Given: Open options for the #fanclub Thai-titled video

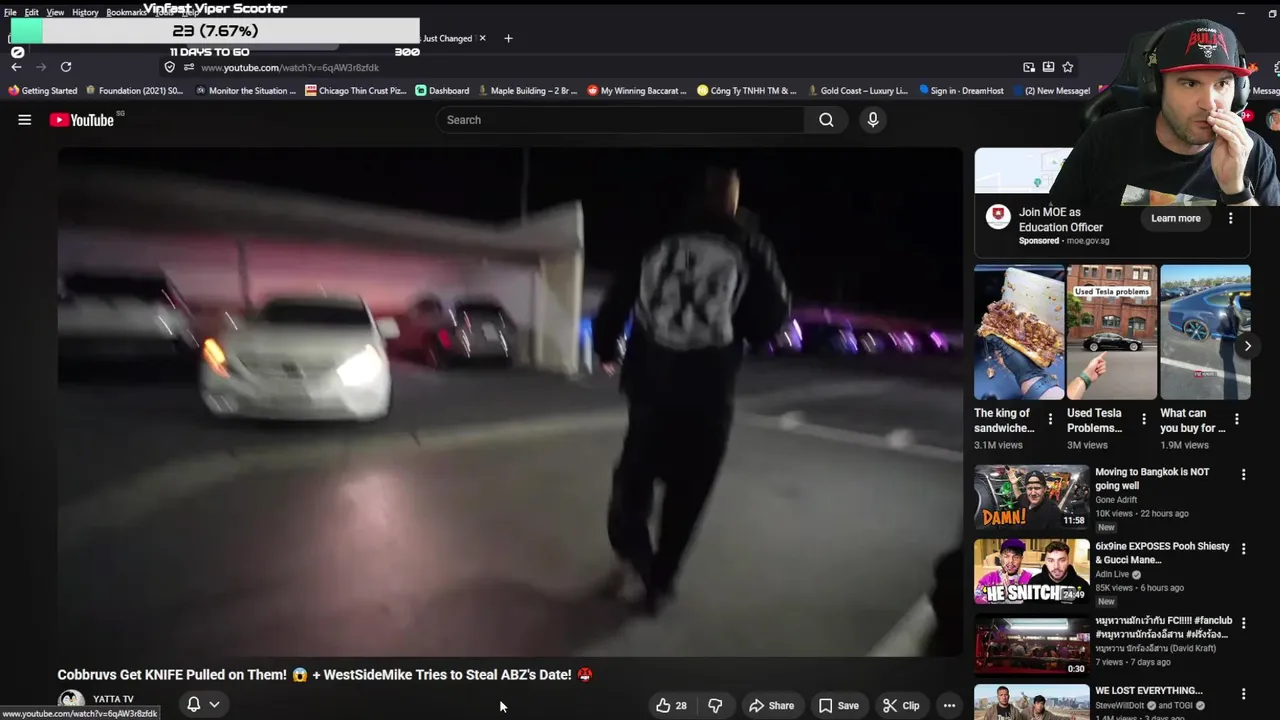Looking at the screenshot, I should pos(1244,623).
